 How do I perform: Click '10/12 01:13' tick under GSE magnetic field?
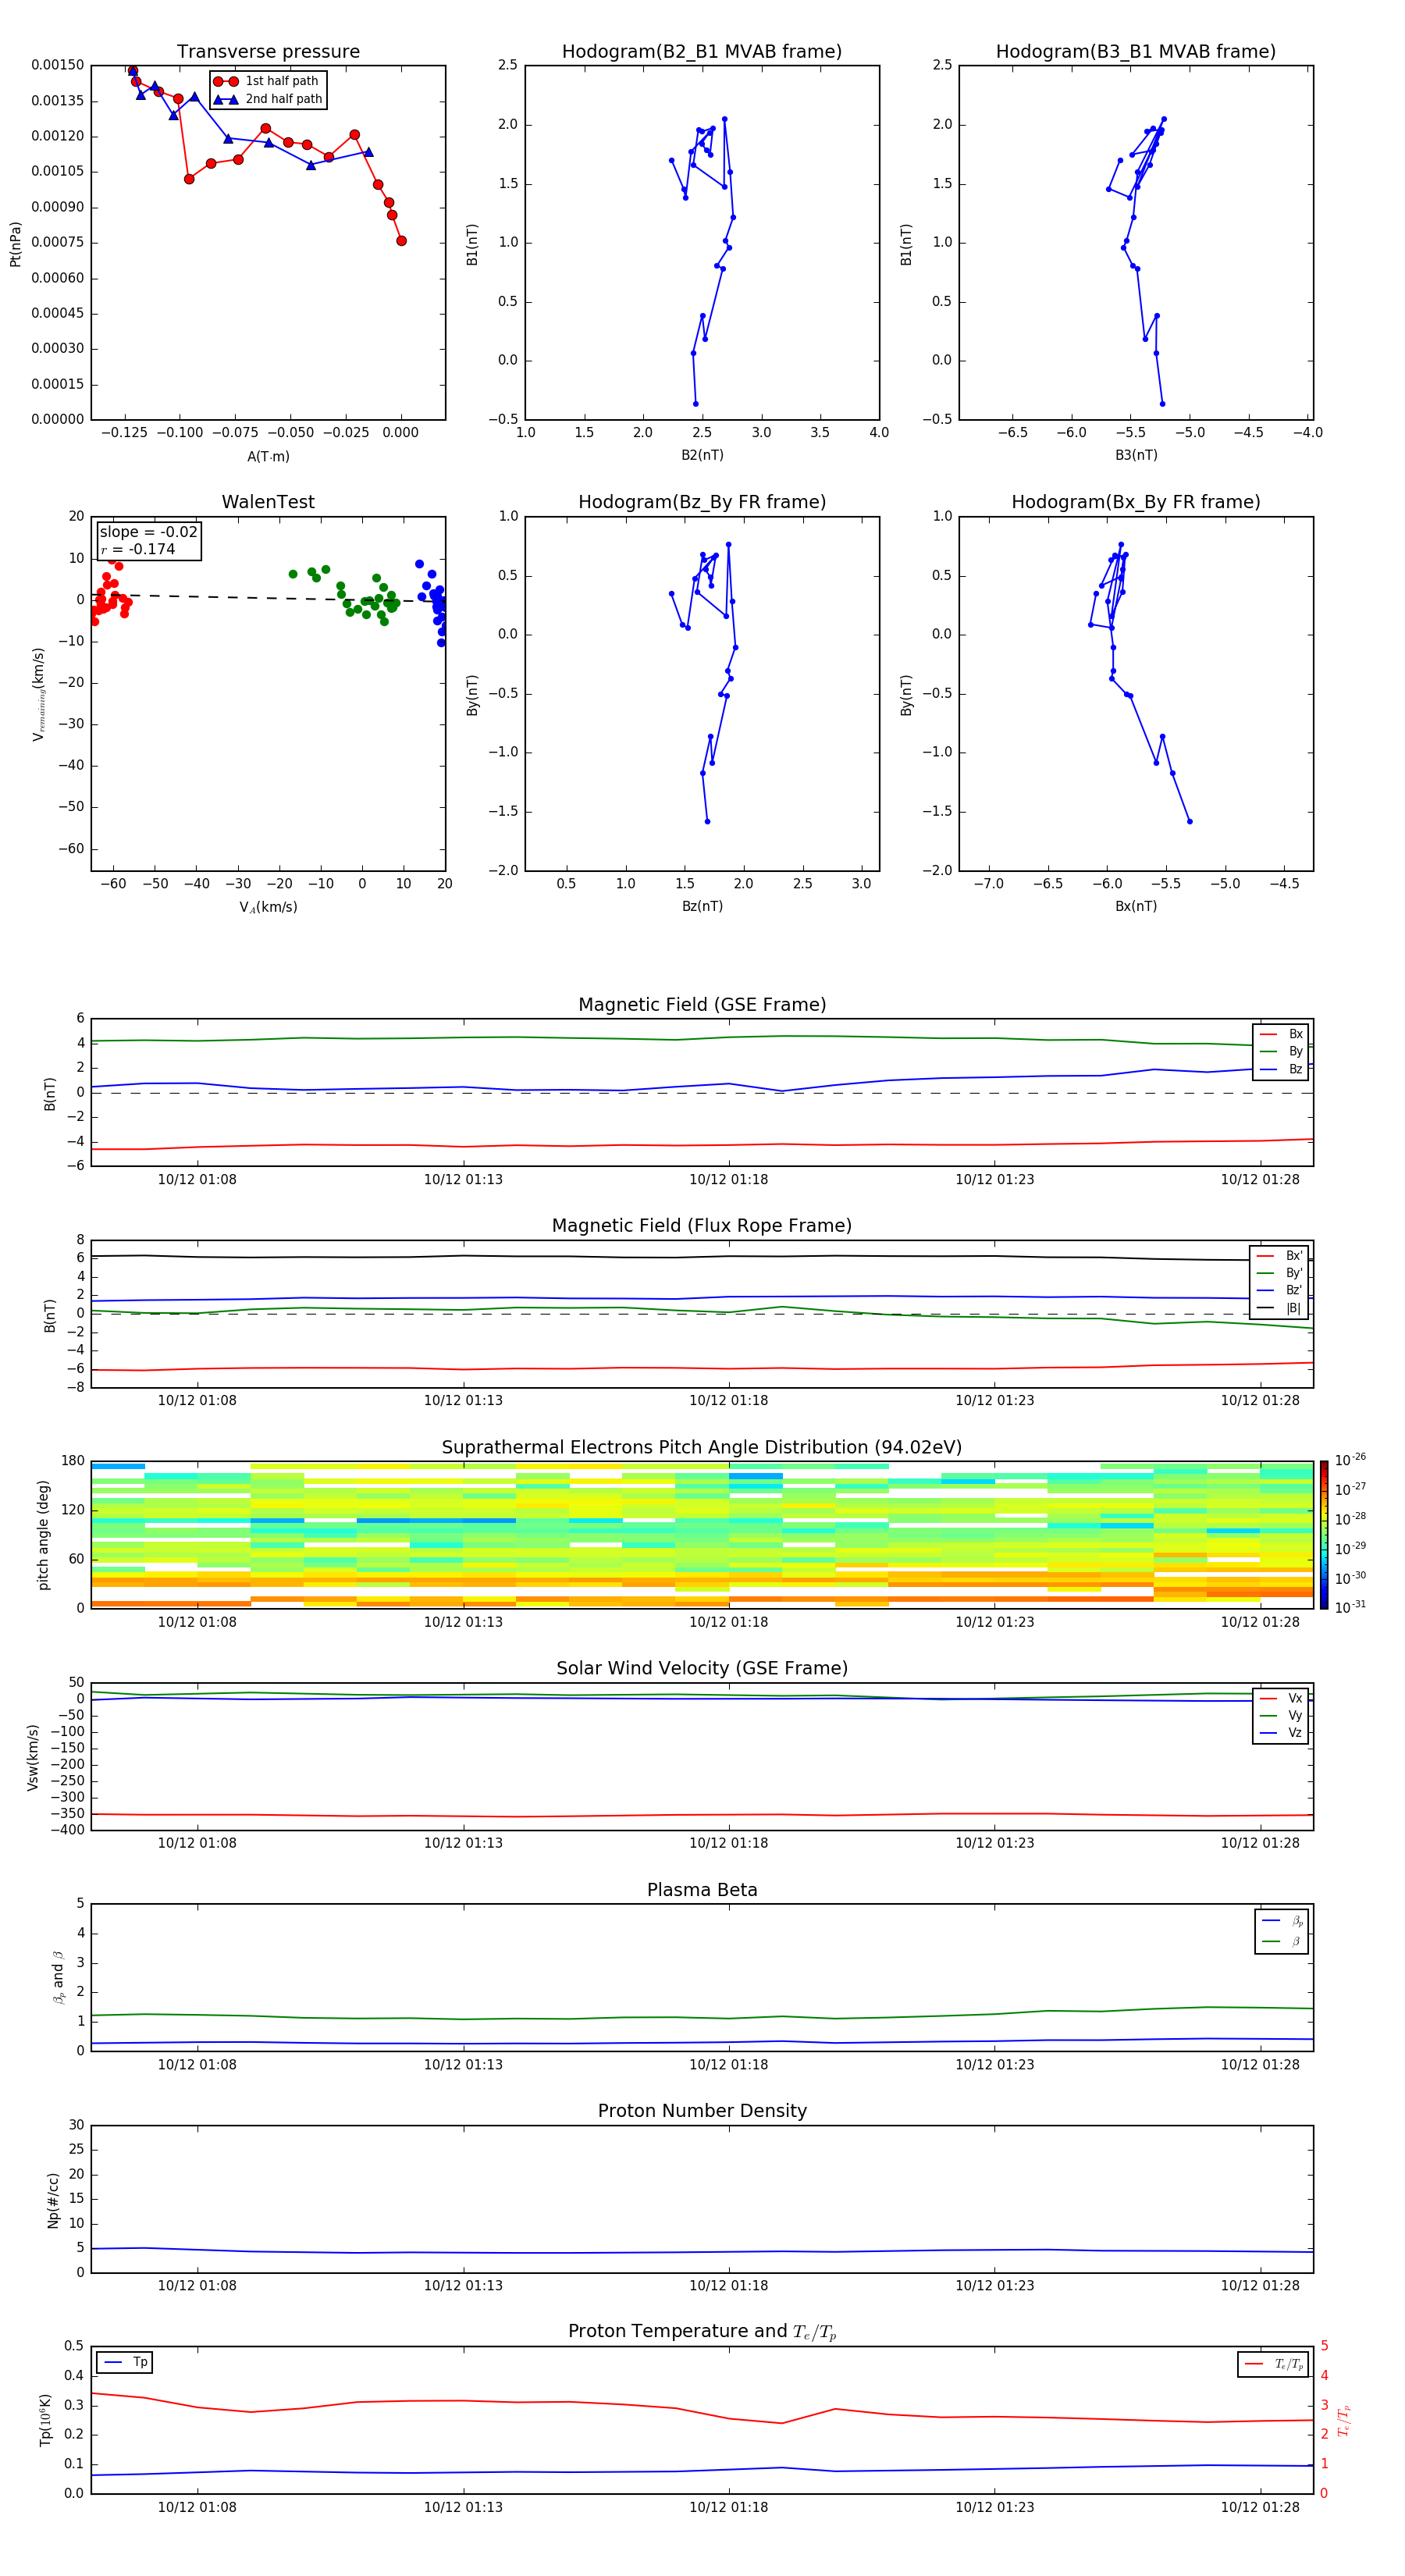(463, 1180)
